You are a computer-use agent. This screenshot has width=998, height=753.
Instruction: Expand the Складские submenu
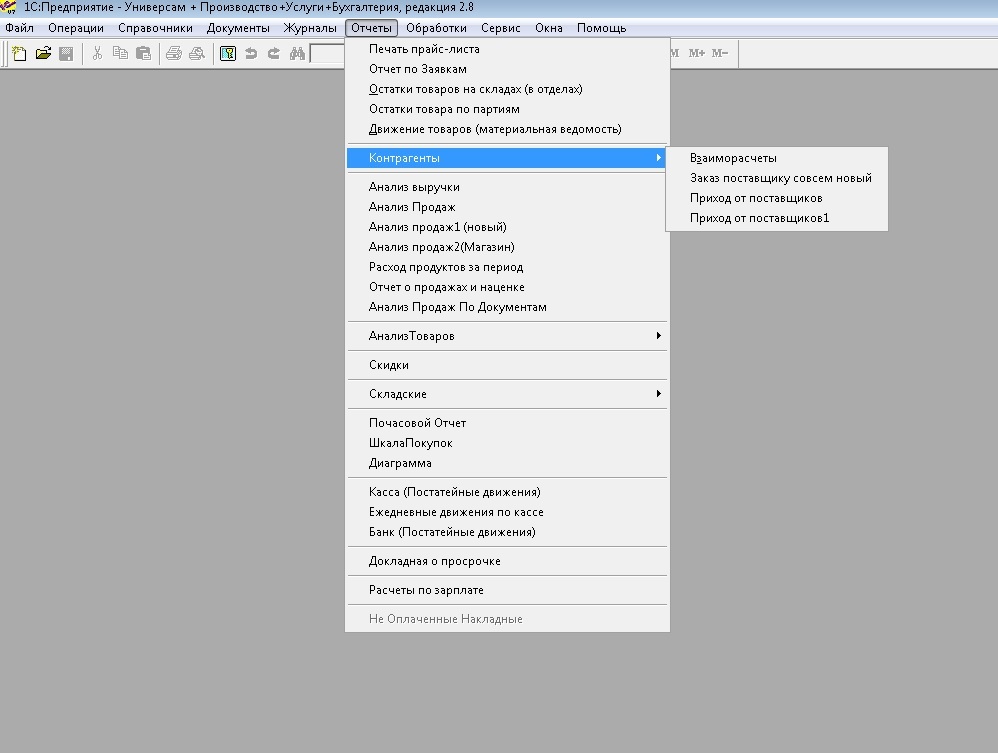point(507,394)
